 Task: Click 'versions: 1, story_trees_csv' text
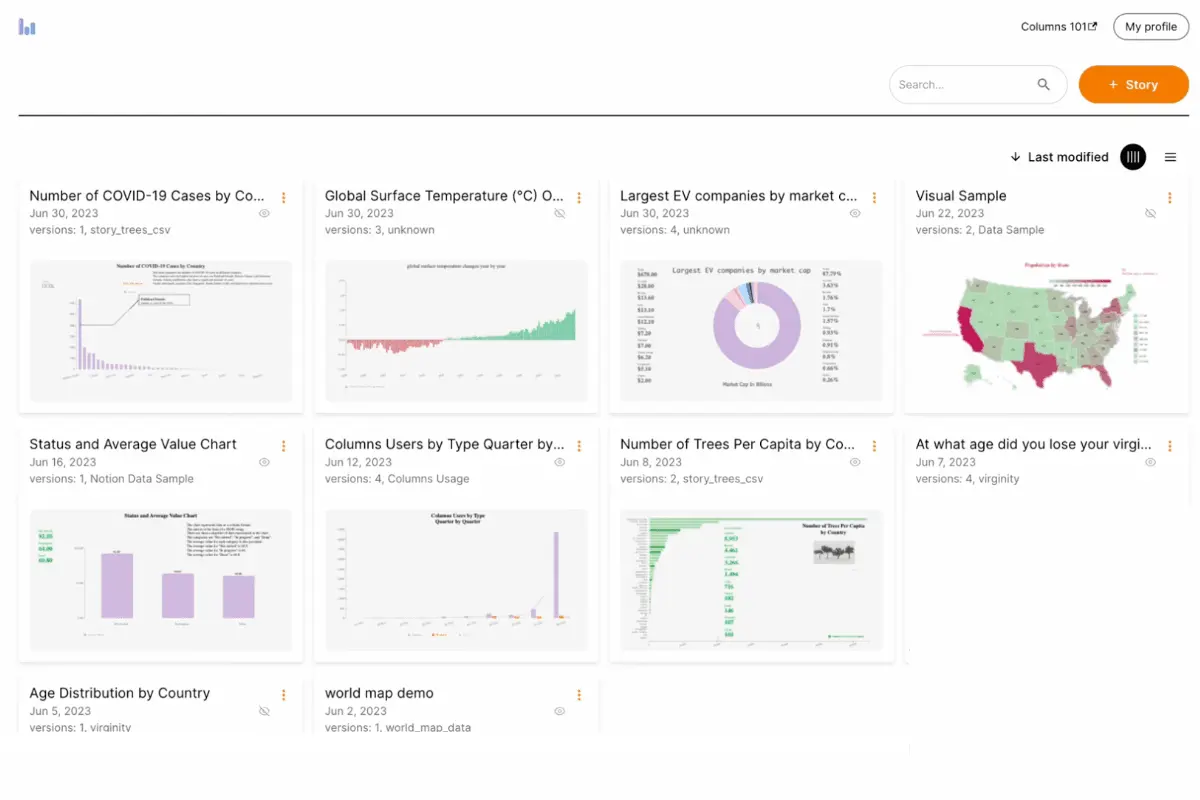point(101,230)
